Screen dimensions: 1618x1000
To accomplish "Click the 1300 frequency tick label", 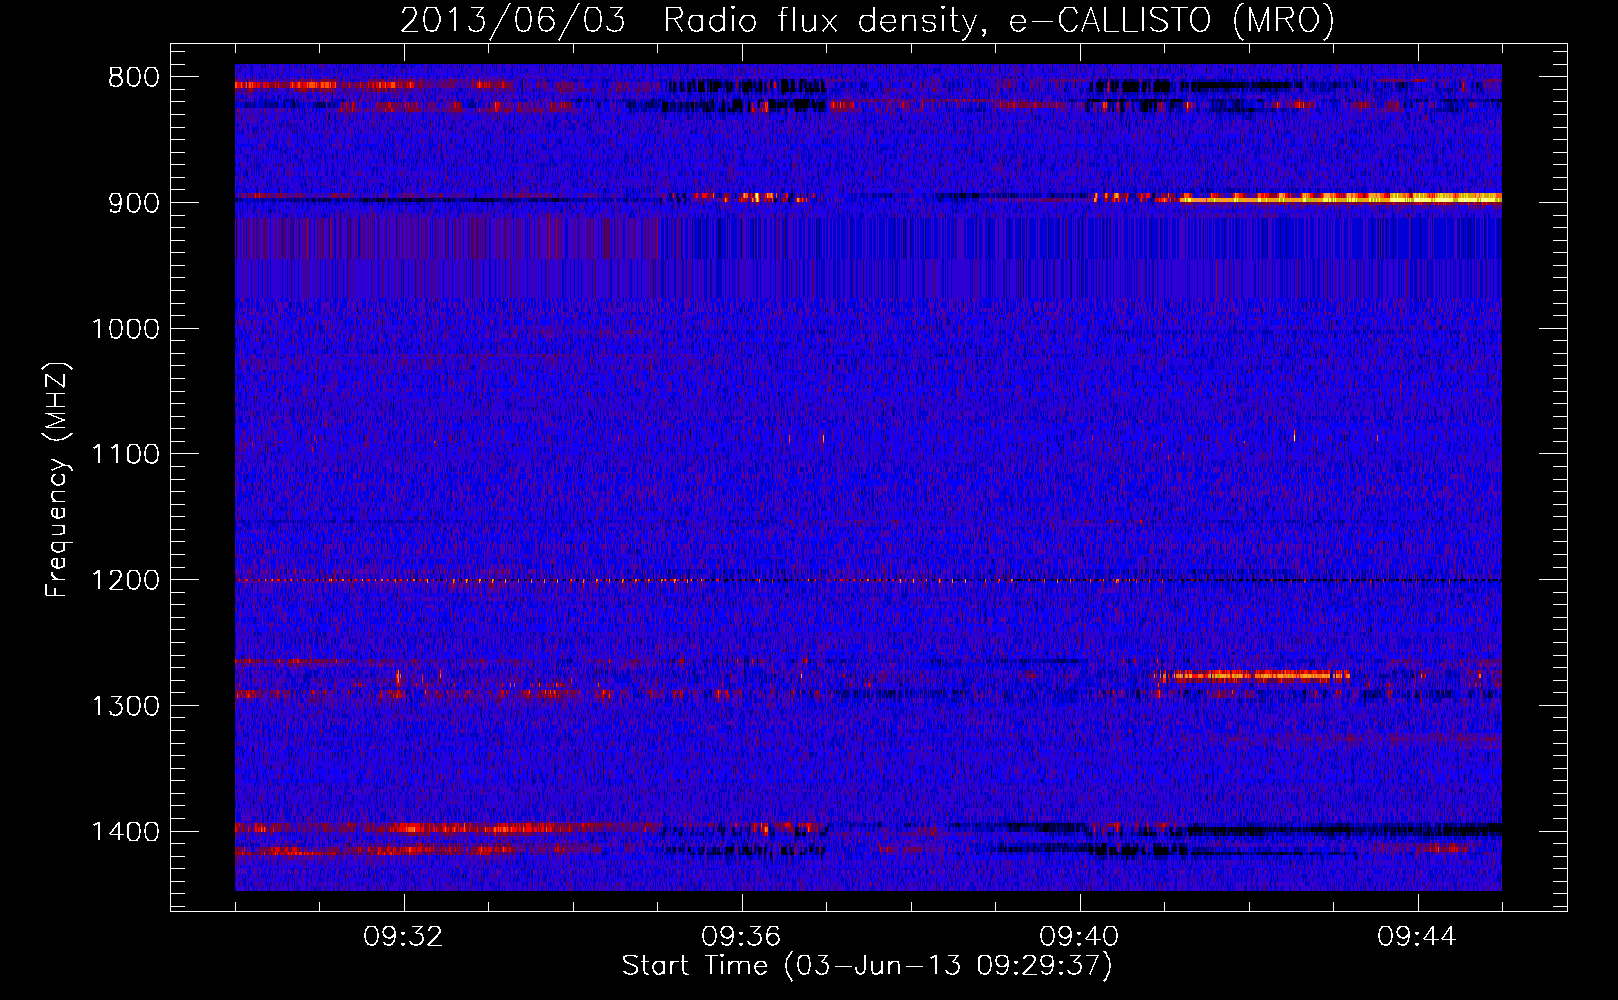I will click(125, 706).
